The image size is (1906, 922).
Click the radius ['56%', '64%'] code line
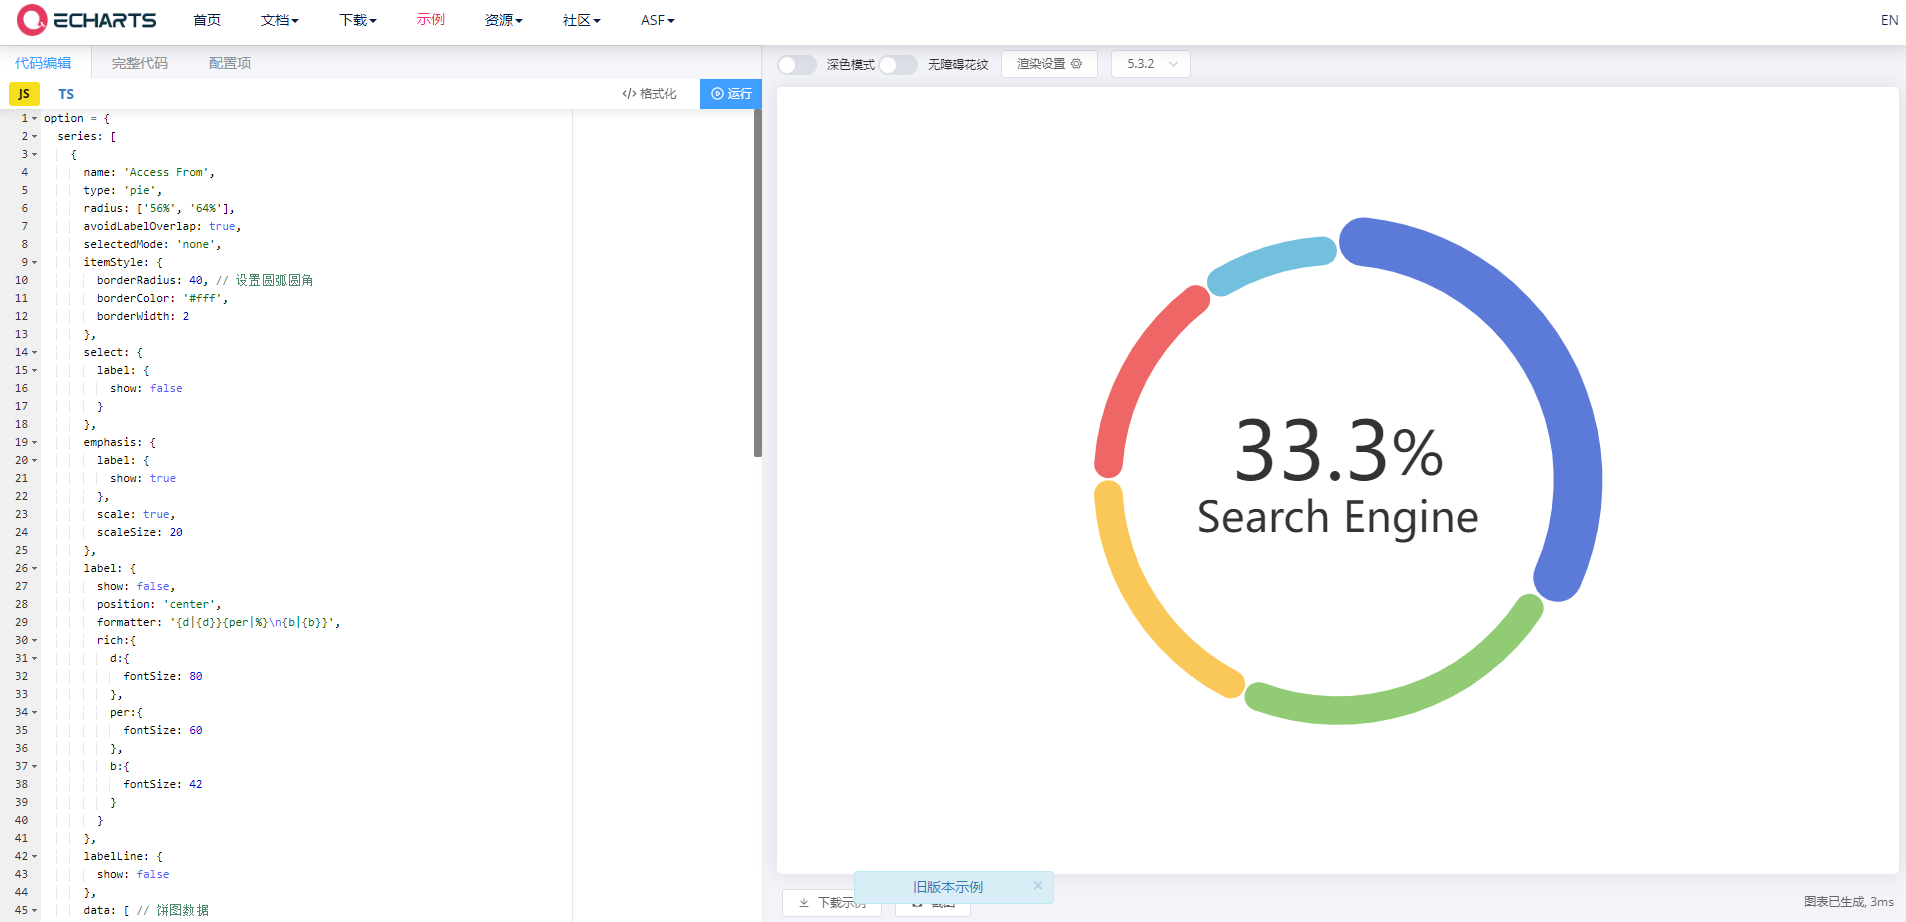pyautogui.click(x=159, y=208)
